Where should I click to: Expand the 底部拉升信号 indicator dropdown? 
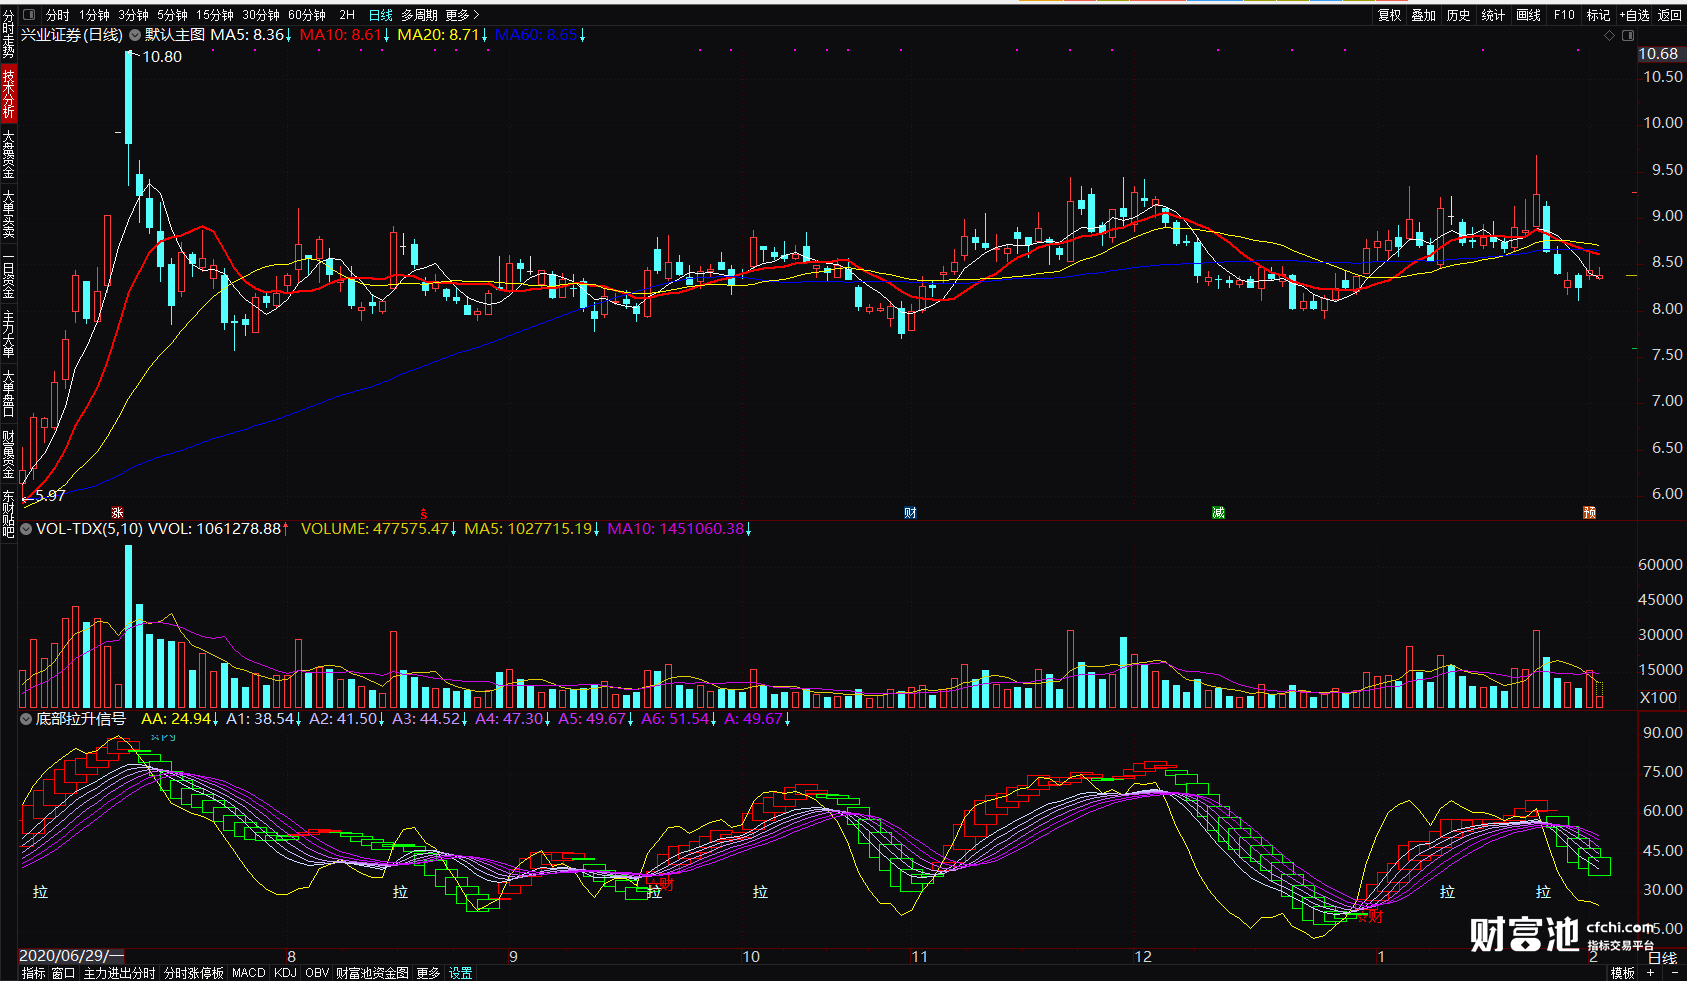click(x=26, y=719)
